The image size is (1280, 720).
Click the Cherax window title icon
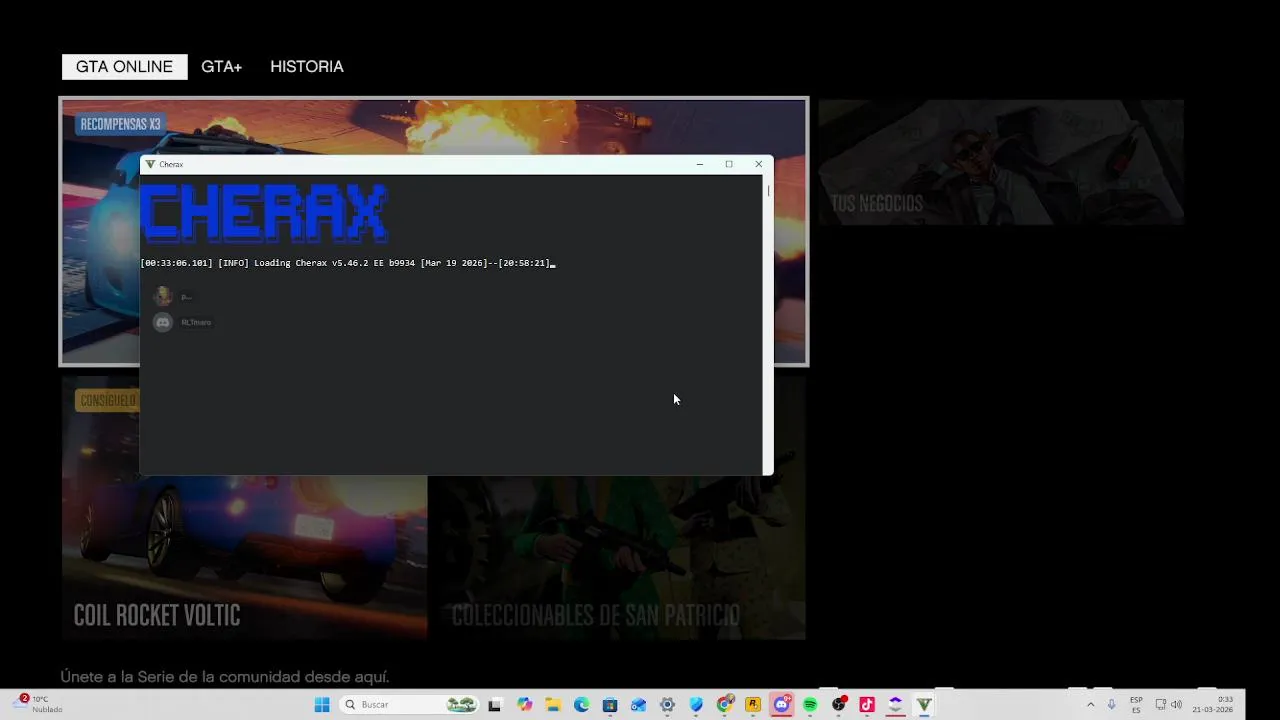(150, 164)
